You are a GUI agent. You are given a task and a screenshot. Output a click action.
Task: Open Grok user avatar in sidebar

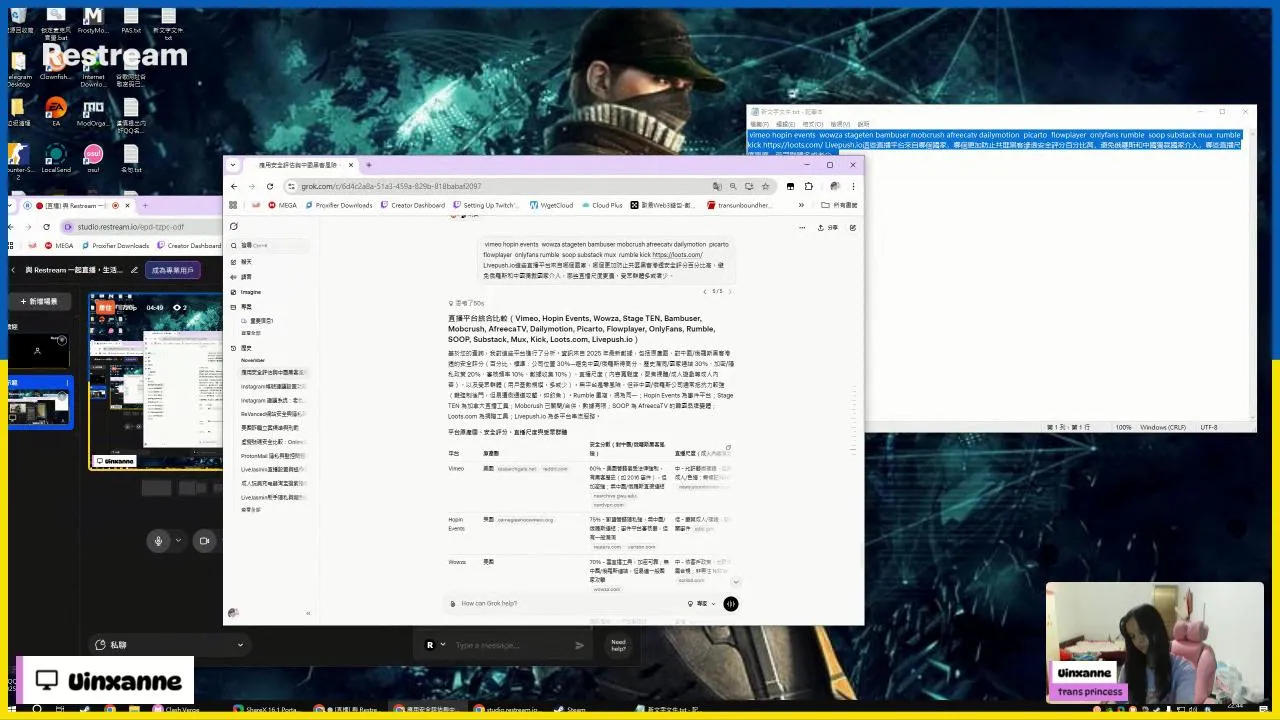point(233,613)
